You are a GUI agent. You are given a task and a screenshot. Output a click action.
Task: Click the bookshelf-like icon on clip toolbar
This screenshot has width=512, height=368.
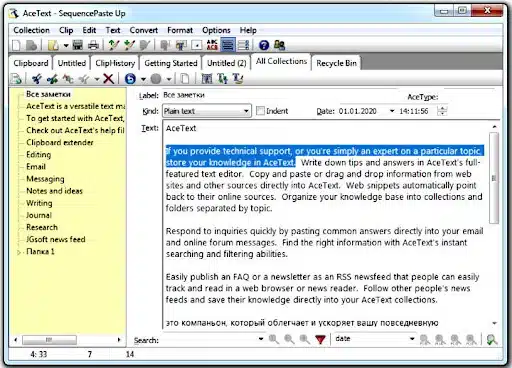[x=207, y=79]
